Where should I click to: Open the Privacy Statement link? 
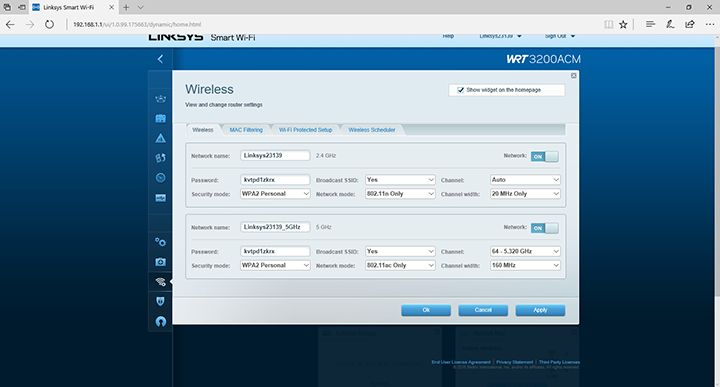coord(515,362)
